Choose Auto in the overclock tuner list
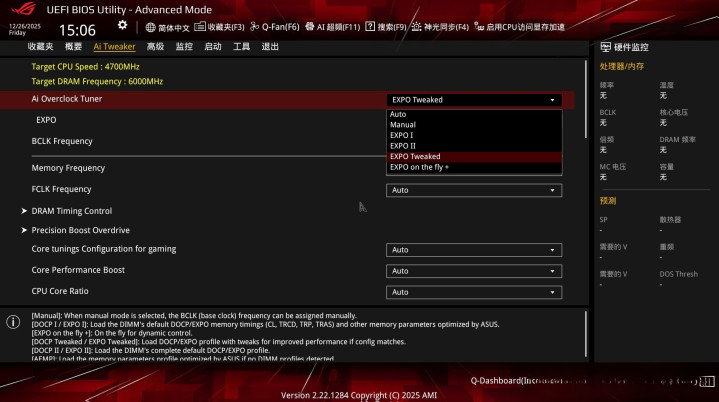This screenshot has height=402, width=719. point(474,114)
